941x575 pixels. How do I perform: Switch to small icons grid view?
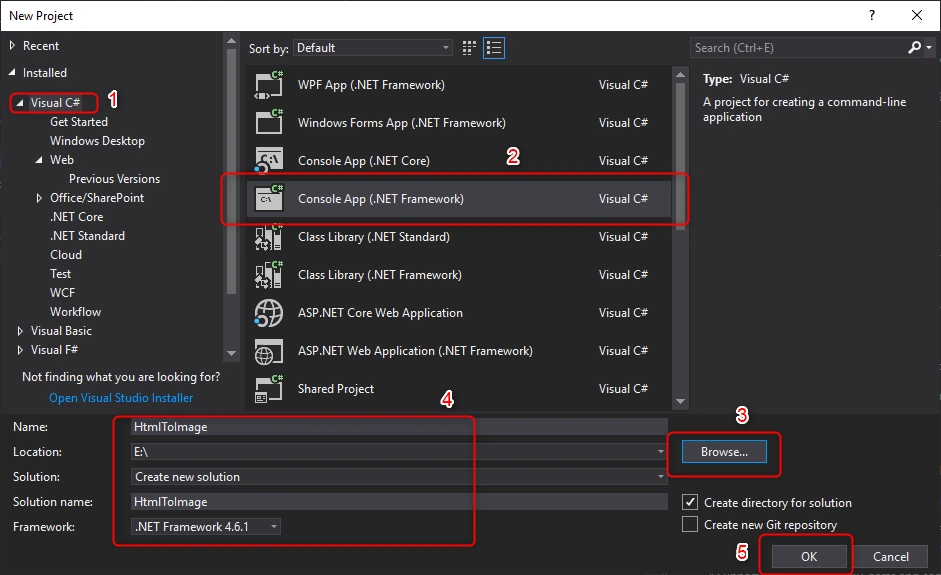469,48
